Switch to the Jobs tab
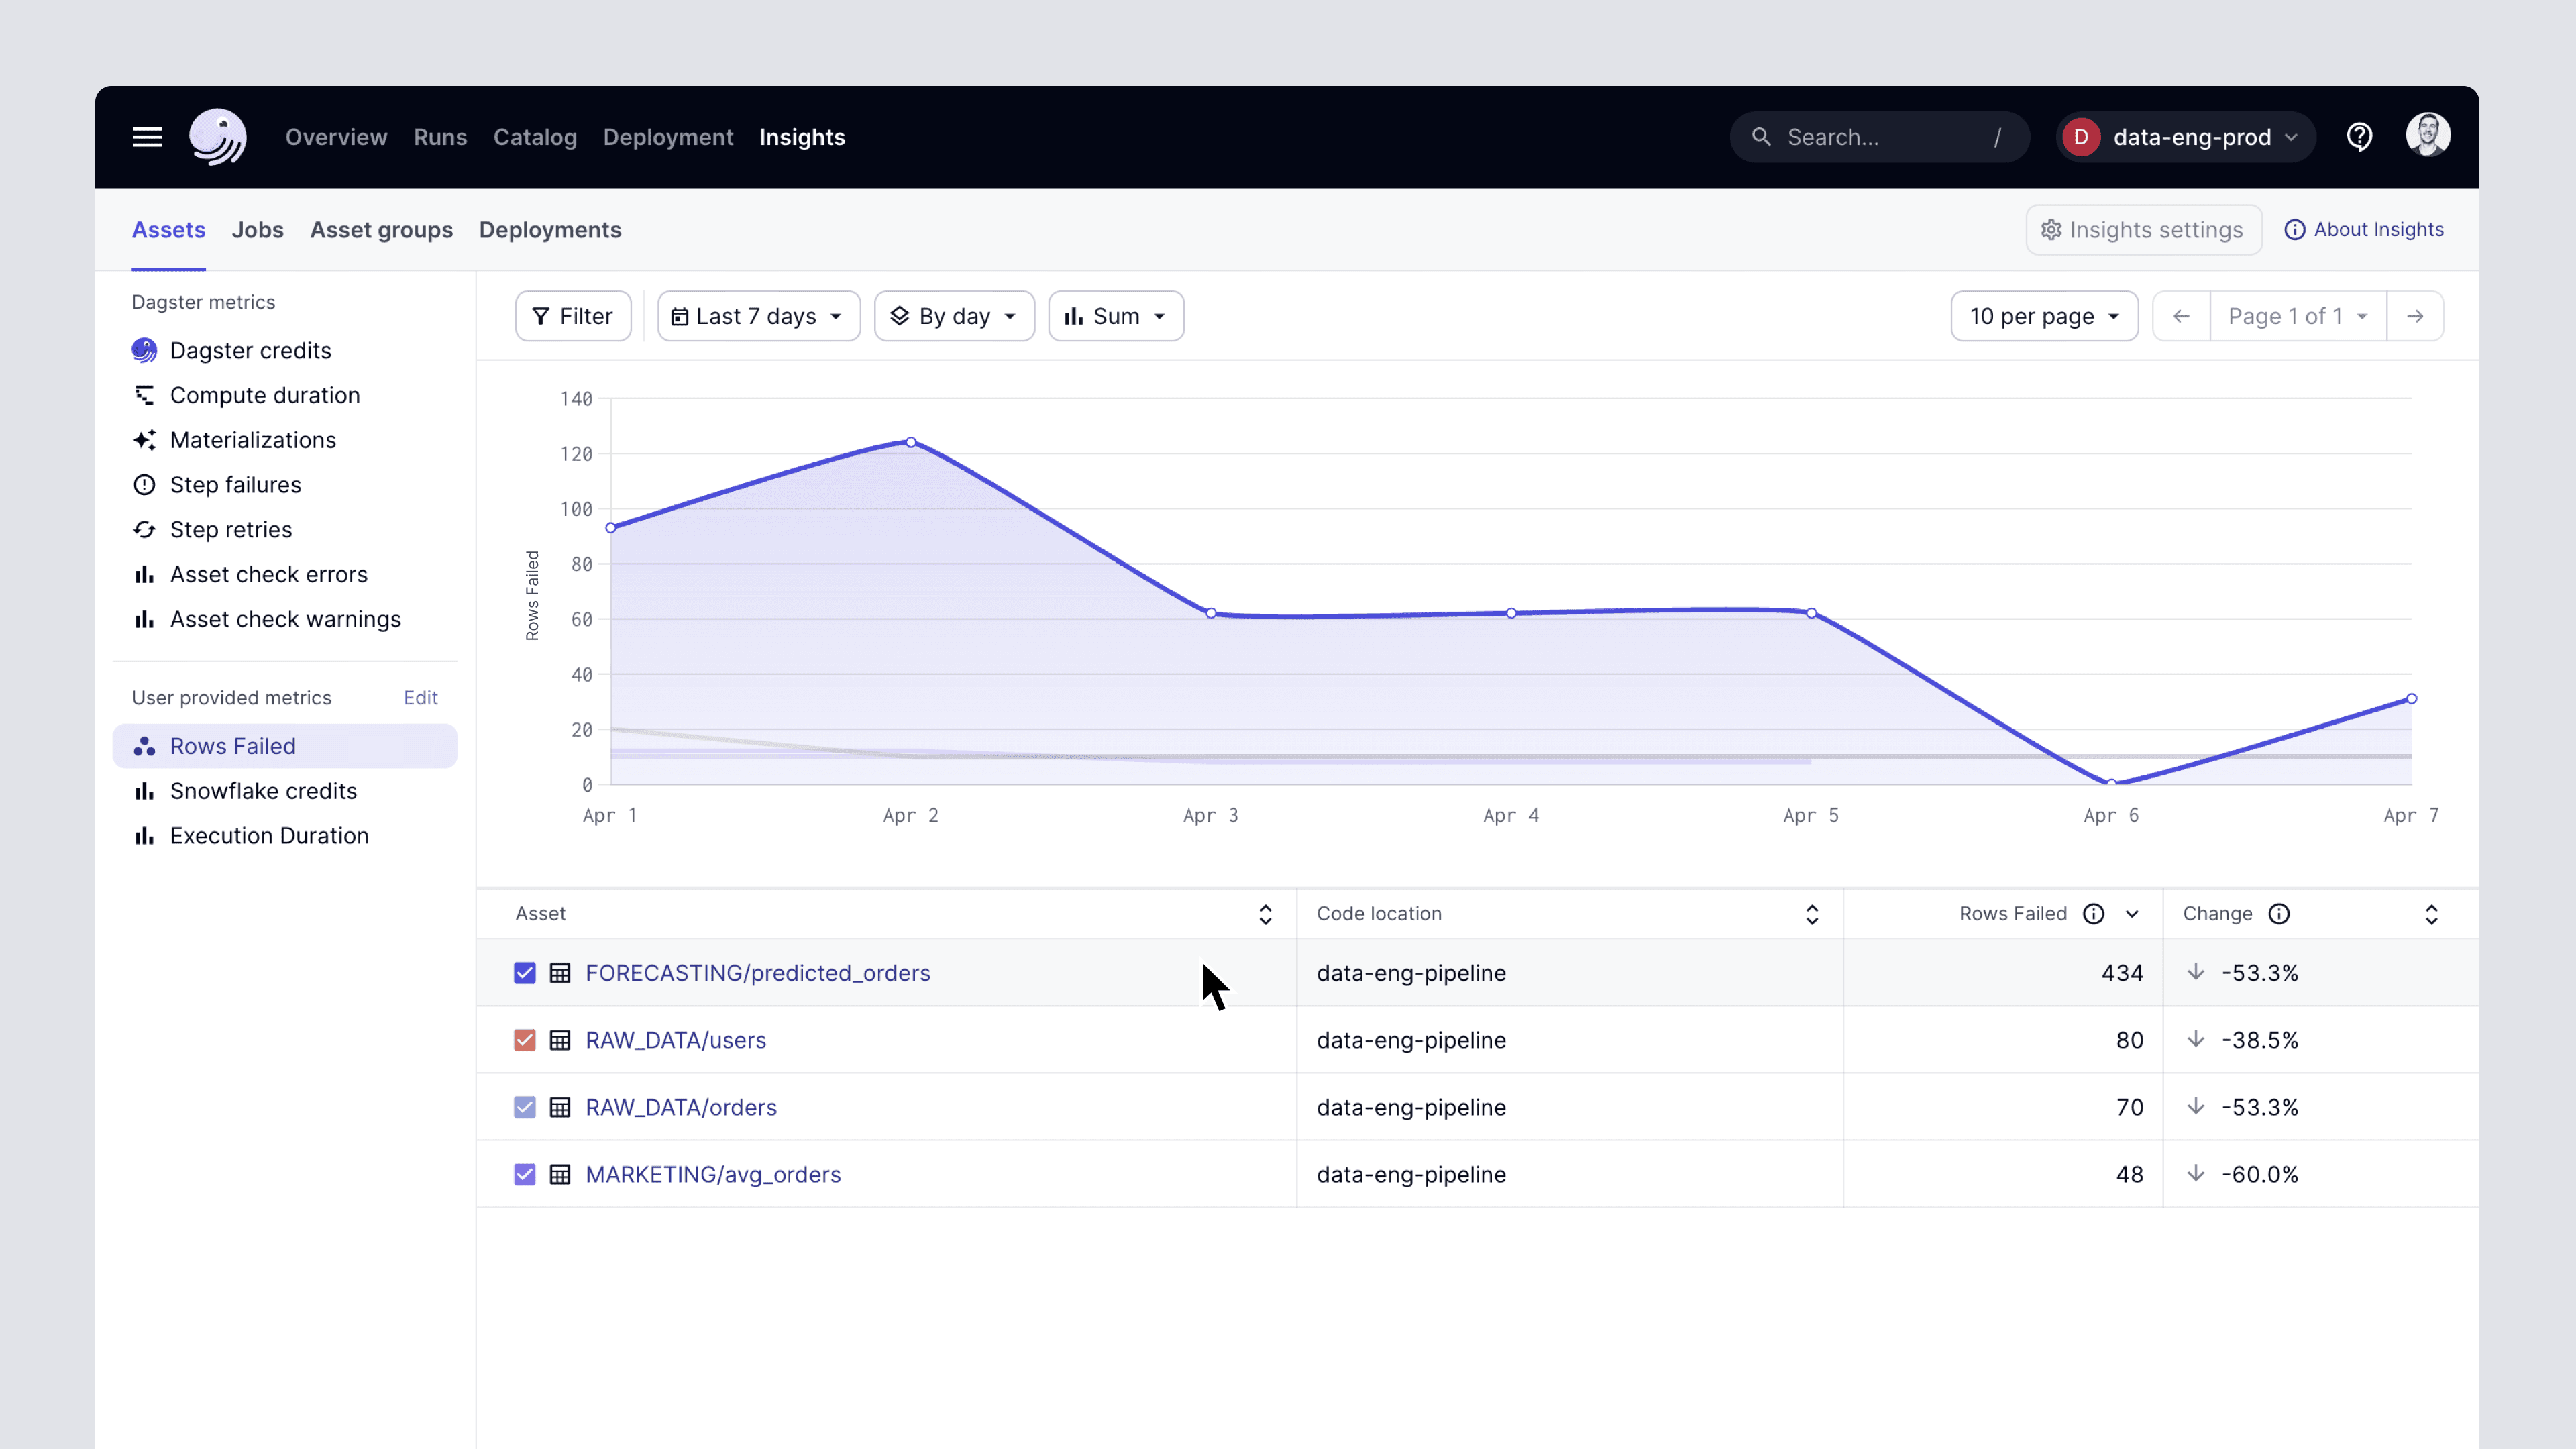Screen dimensions: 2576x1449 tap(258, 230)
